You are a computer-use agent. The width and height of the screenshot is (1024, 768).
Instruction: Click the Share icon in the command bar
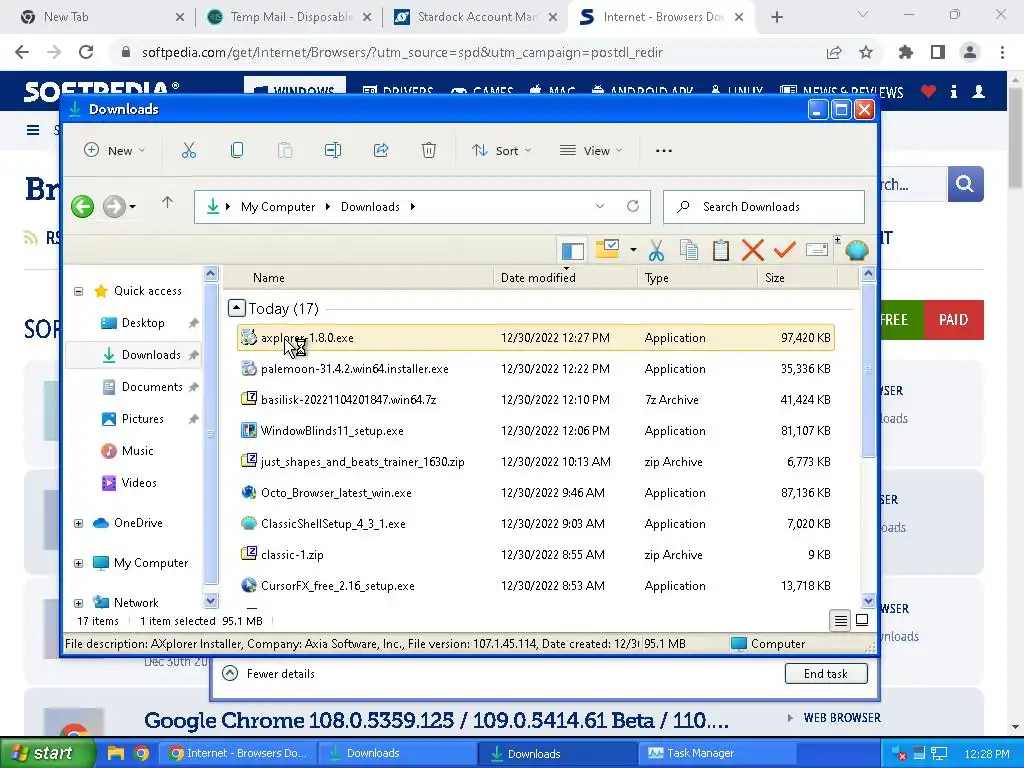381,151
